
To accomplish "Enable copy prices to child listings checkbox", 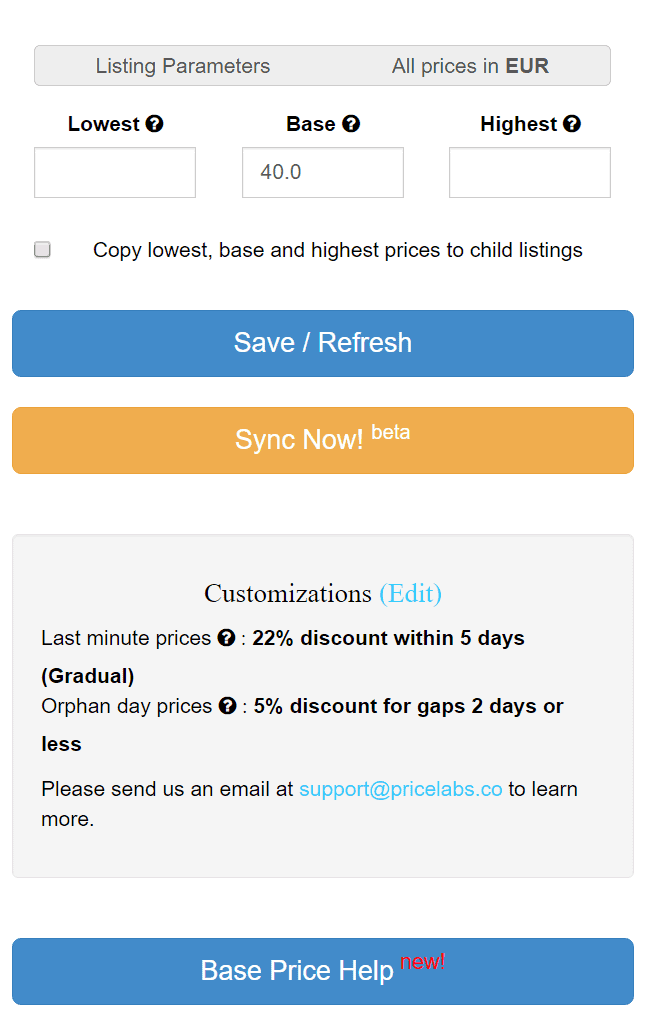I will 42,249.
